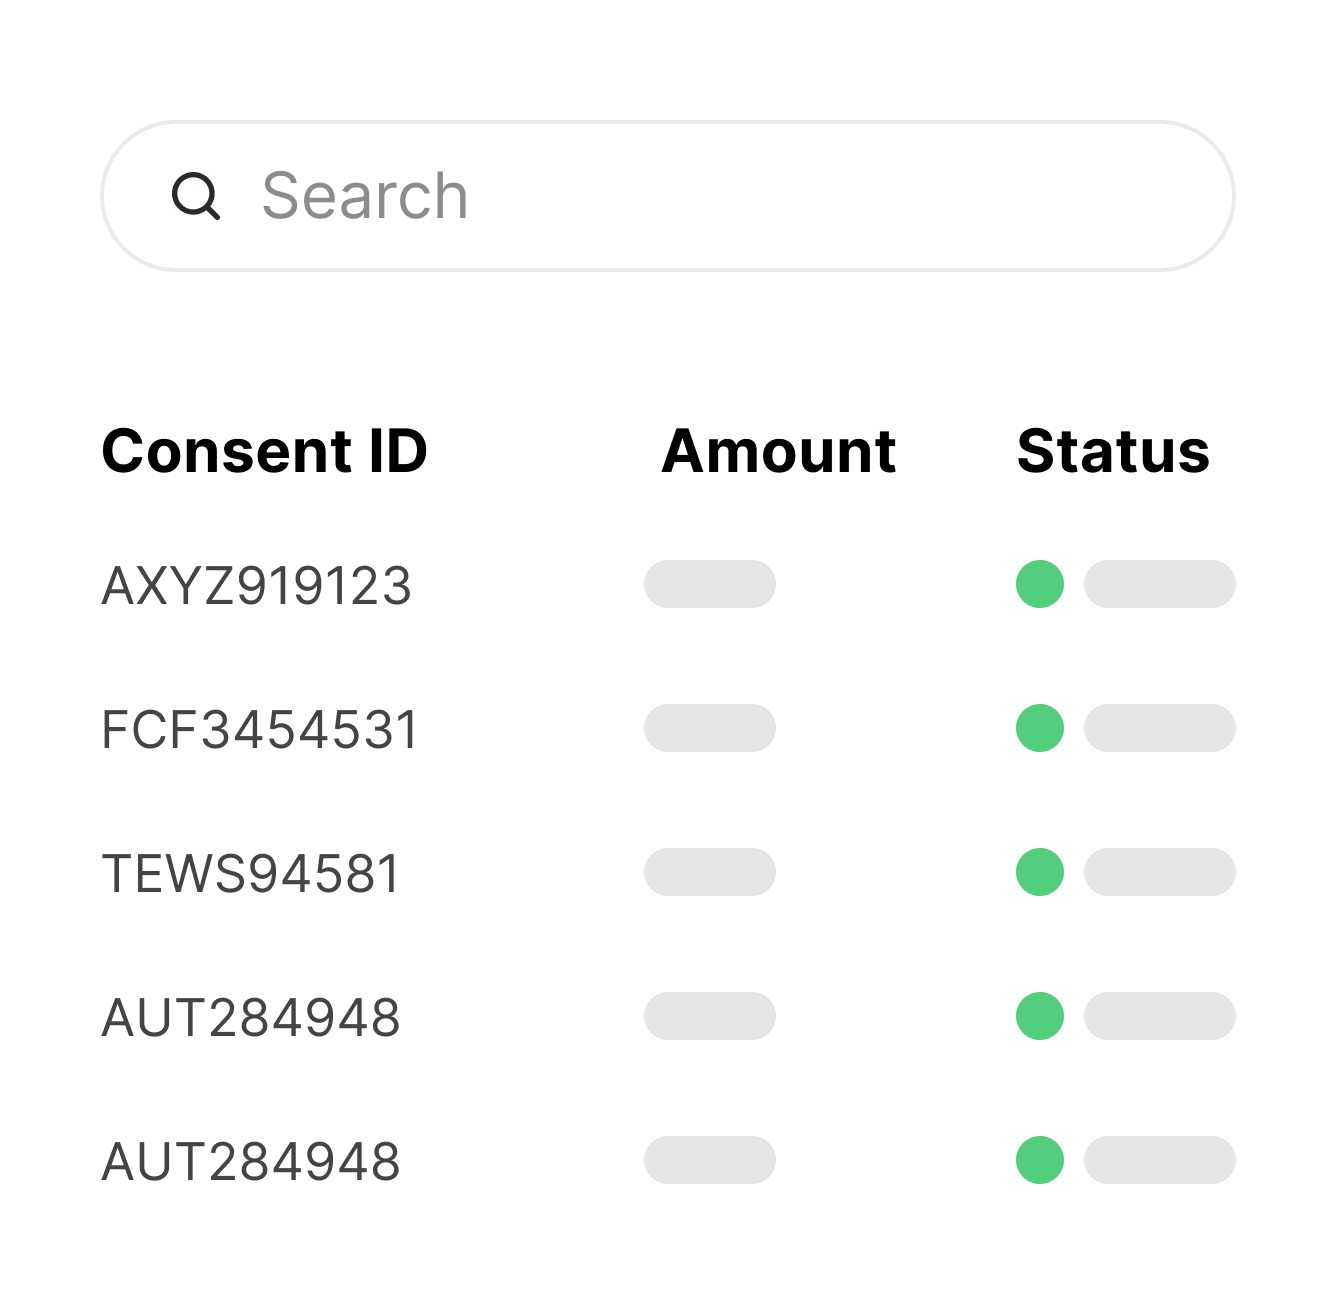This screenshot has height=1312, width=1336.
Task: Focus the Search input field
Action: pos(700,196)
